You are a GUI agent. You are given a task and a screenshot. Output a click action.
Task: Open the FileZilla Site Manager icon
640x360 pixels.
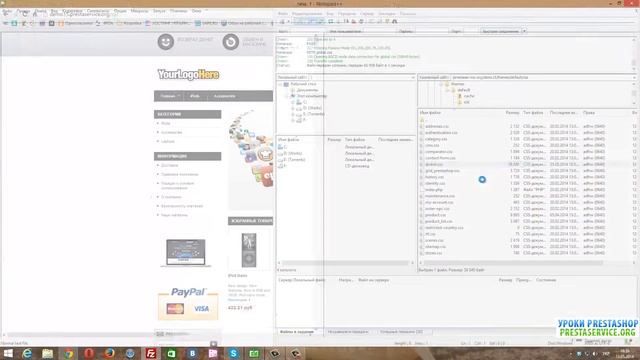(282, 21)
